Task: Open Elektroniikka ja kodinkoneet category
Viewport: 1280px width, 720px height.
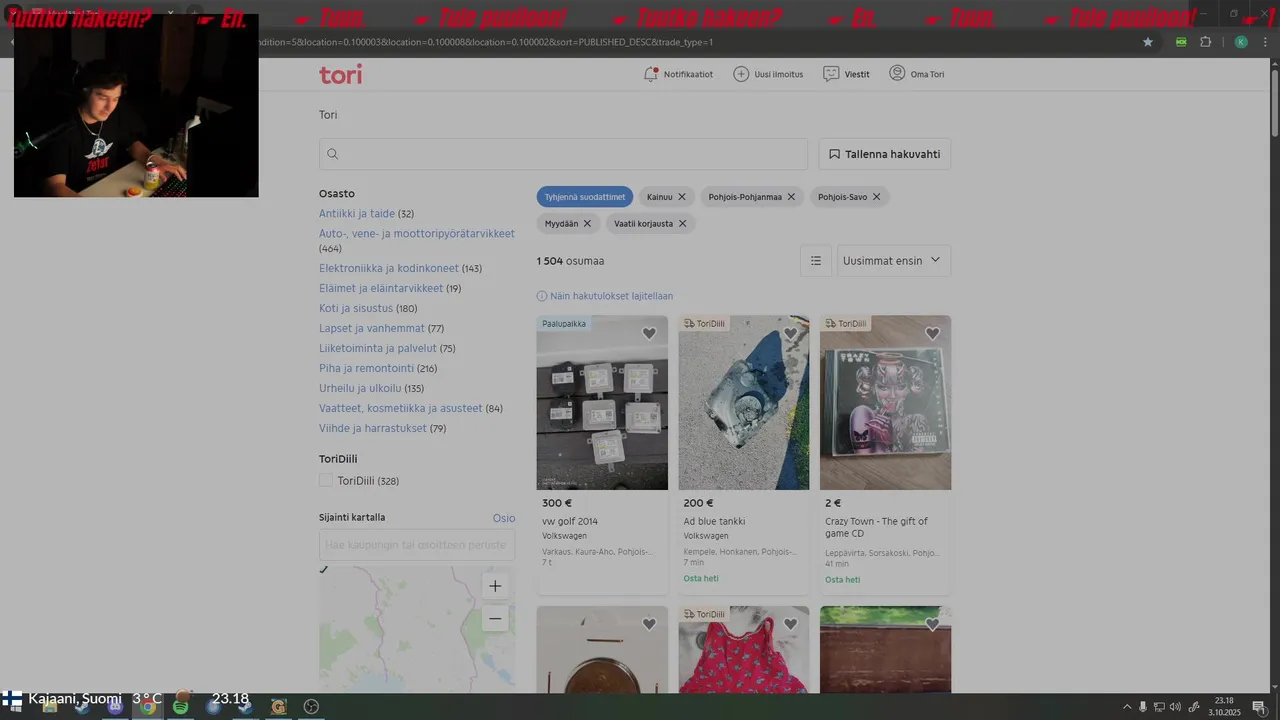Action: (389, 269)
